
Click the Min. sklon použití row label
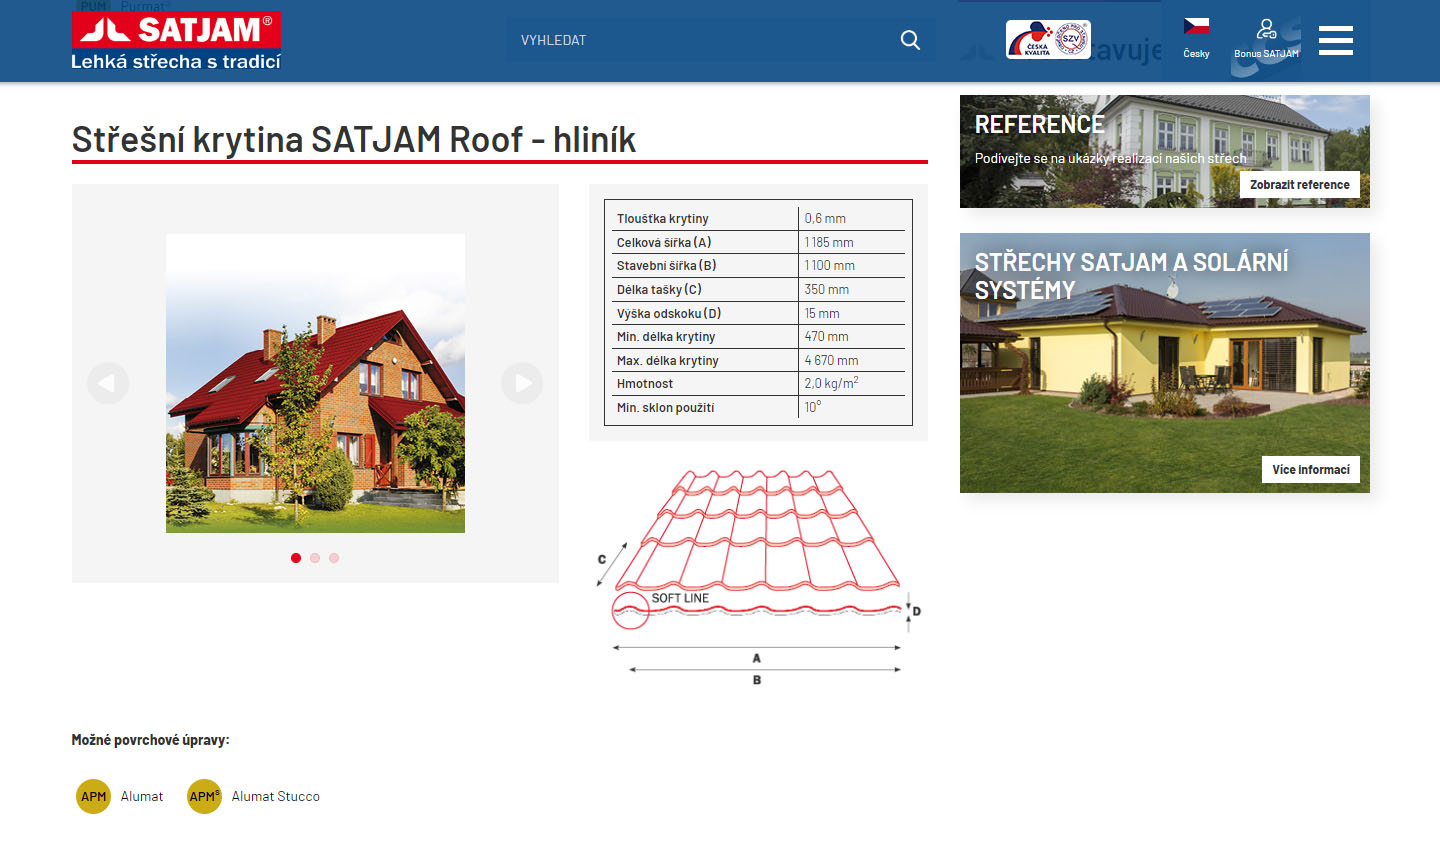click(x=666, y=408)
